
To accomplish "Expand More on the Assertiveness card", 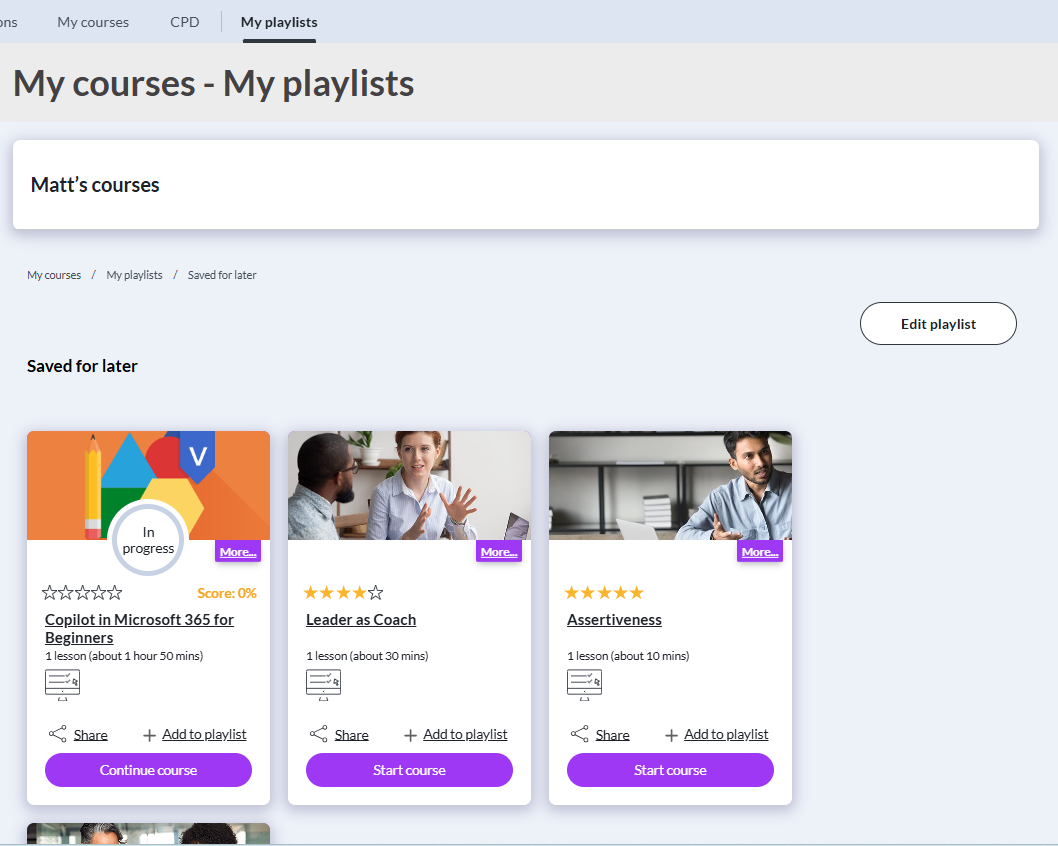I will pos(760,551).
